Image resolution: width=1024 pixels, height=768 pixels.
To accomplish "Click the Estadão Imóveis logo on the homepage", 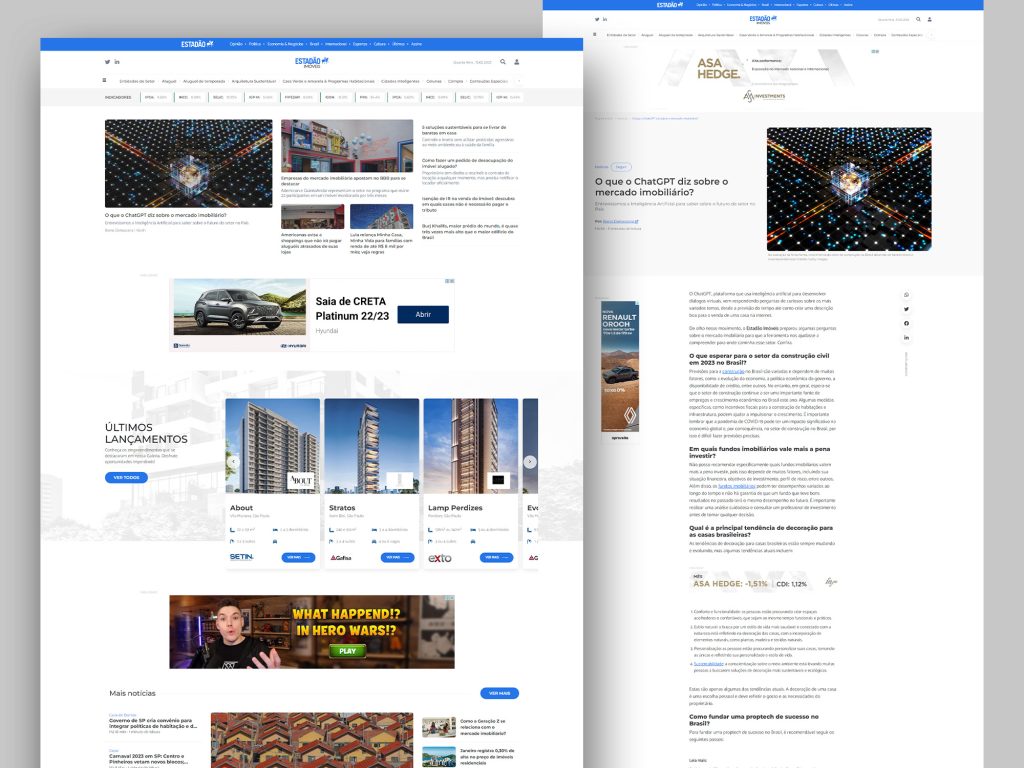I will (x=312, y=62).
